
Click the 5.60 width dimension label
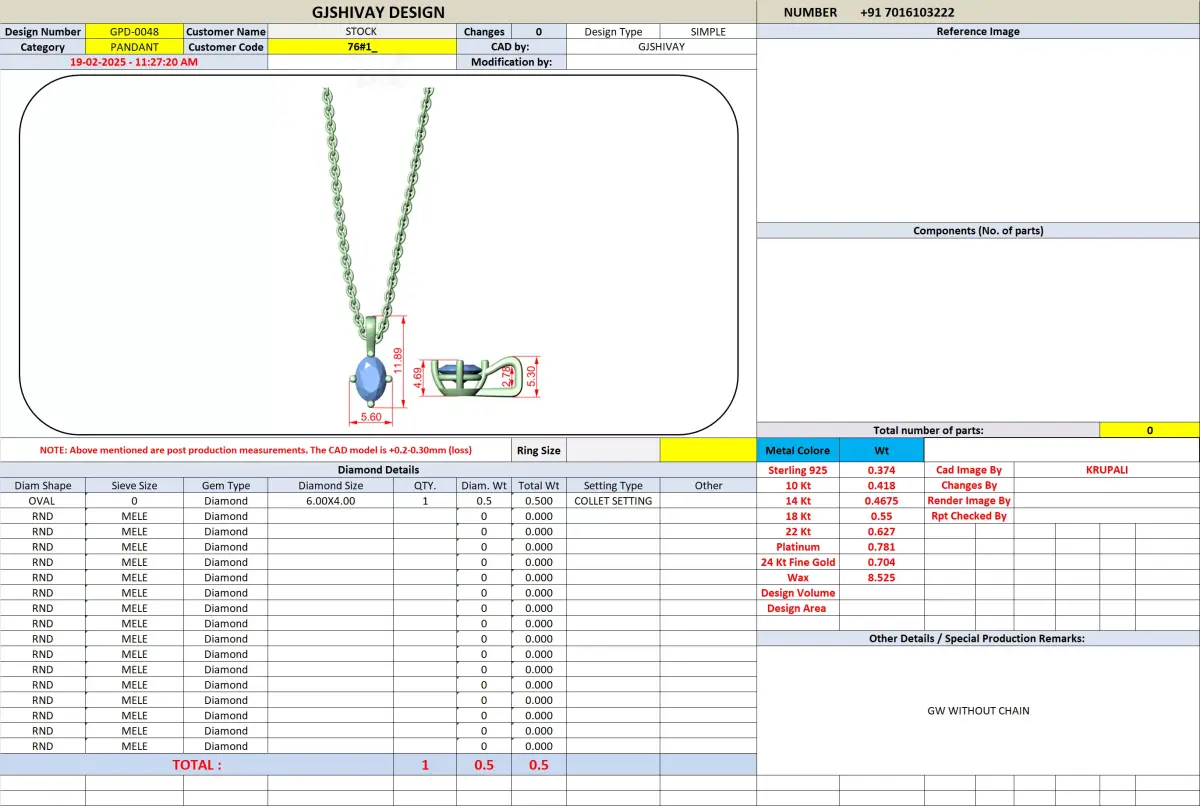(x=371, y=417)
